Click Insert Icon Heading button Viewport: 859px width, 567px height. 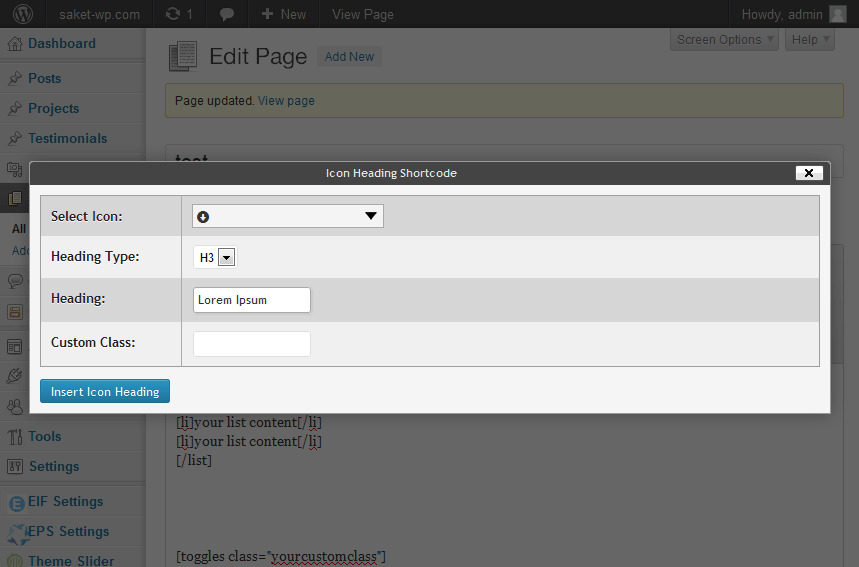point(105,391)
